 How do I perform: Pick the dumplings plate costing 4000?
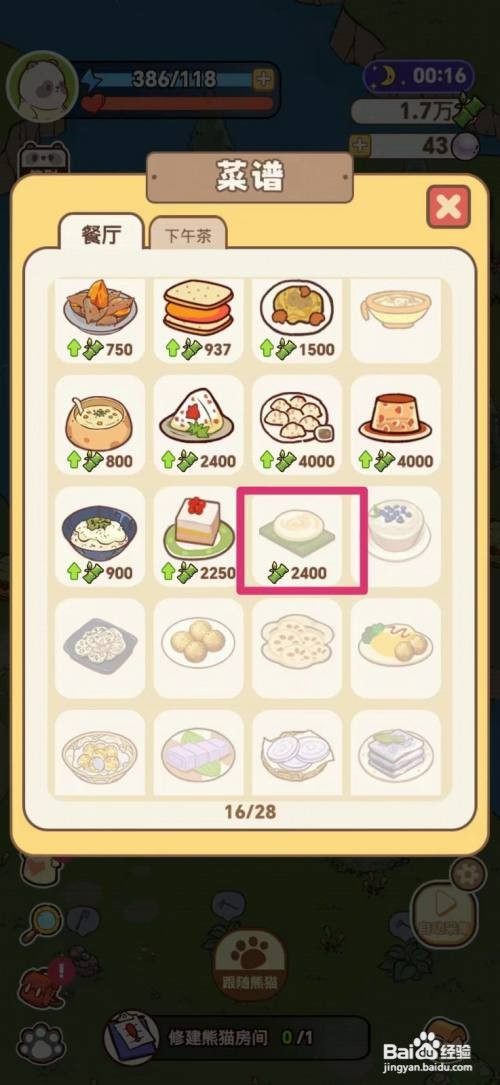[x=297, y=424]
